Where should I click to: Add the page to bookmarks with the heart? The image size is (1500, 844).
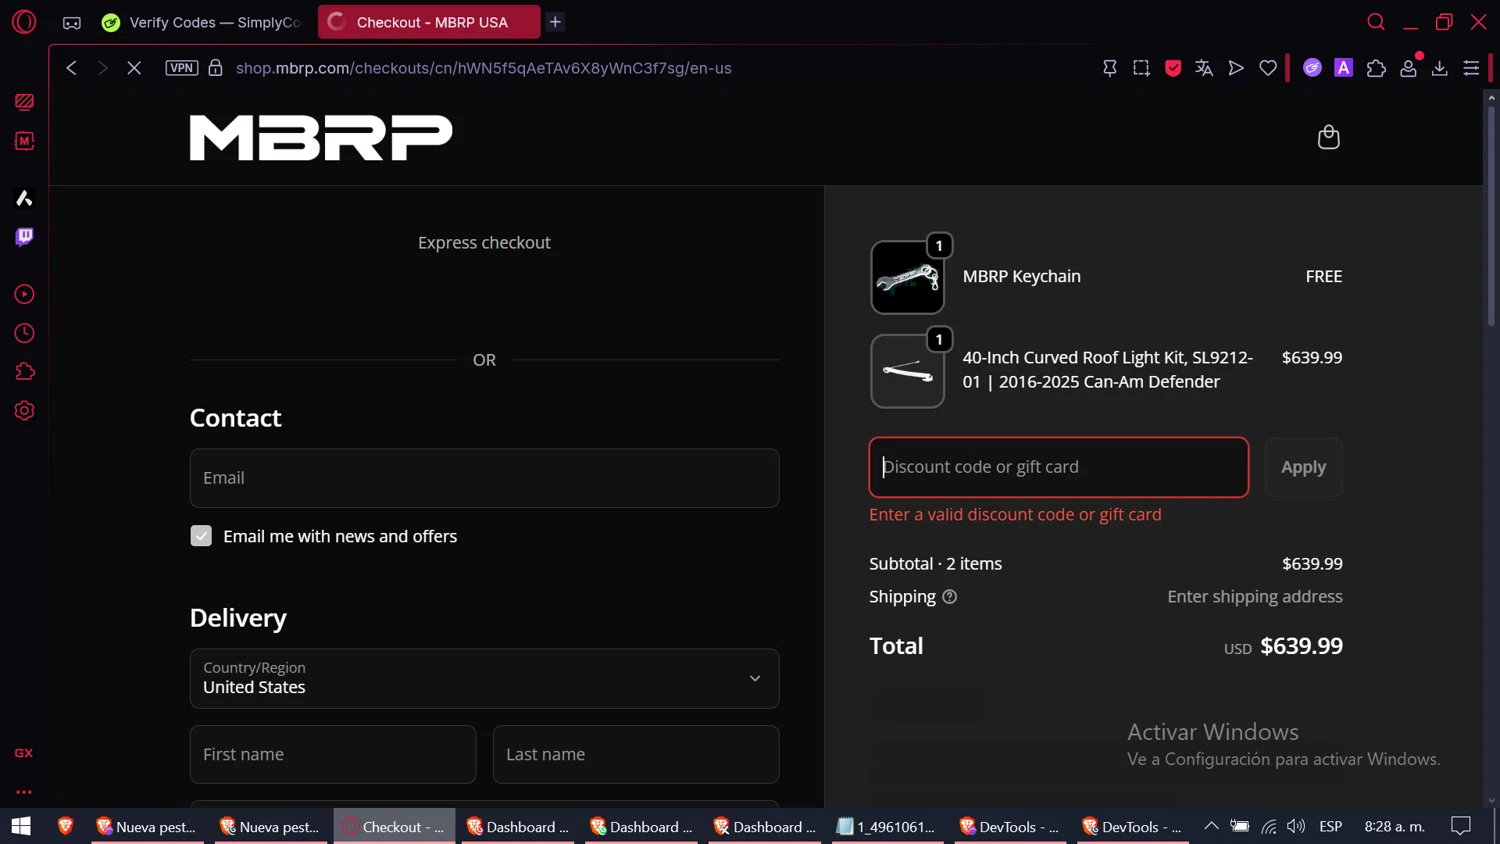click(x=1268, y=68)
